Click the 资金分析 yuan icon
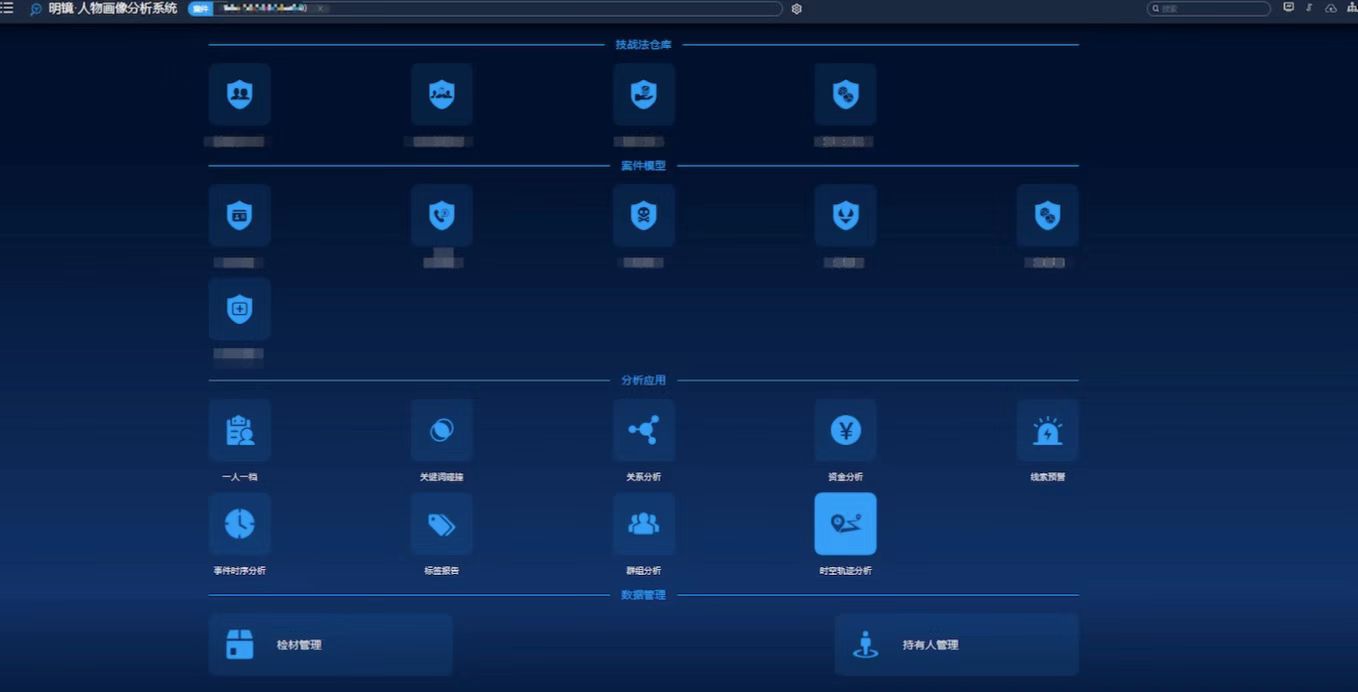This screenshot has width=1358, height=692. point(845,431)
